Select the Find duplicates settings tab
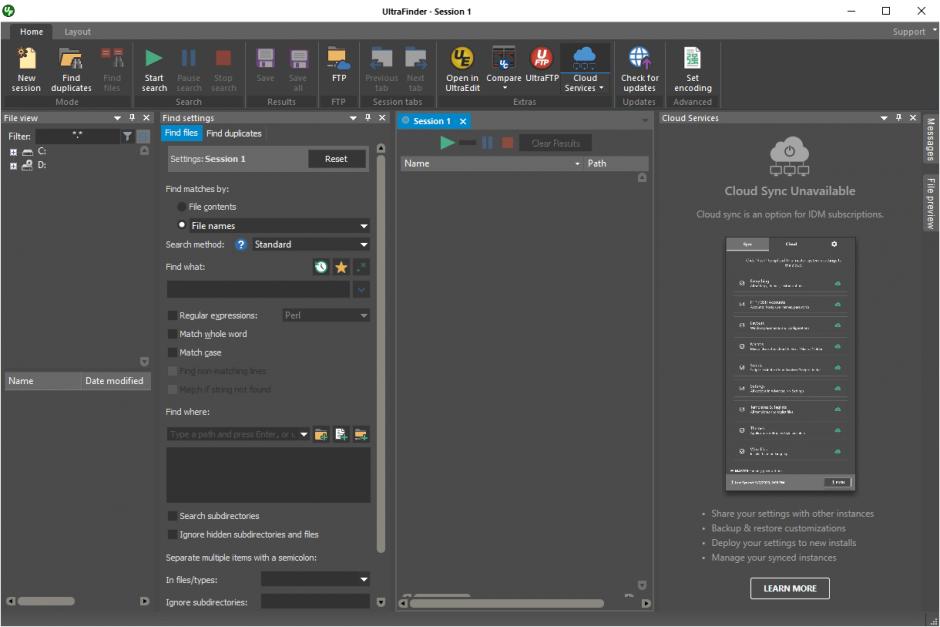Viewport: 940px width, 627px height. coord(234,133)
